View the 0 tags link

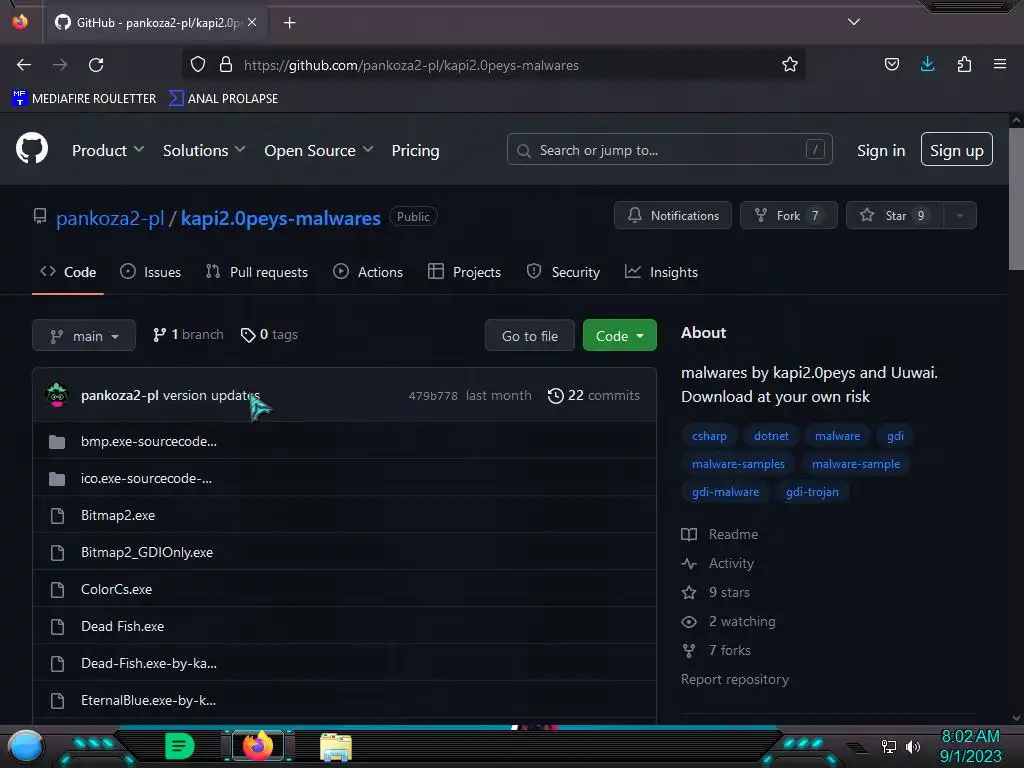[269, 334]
